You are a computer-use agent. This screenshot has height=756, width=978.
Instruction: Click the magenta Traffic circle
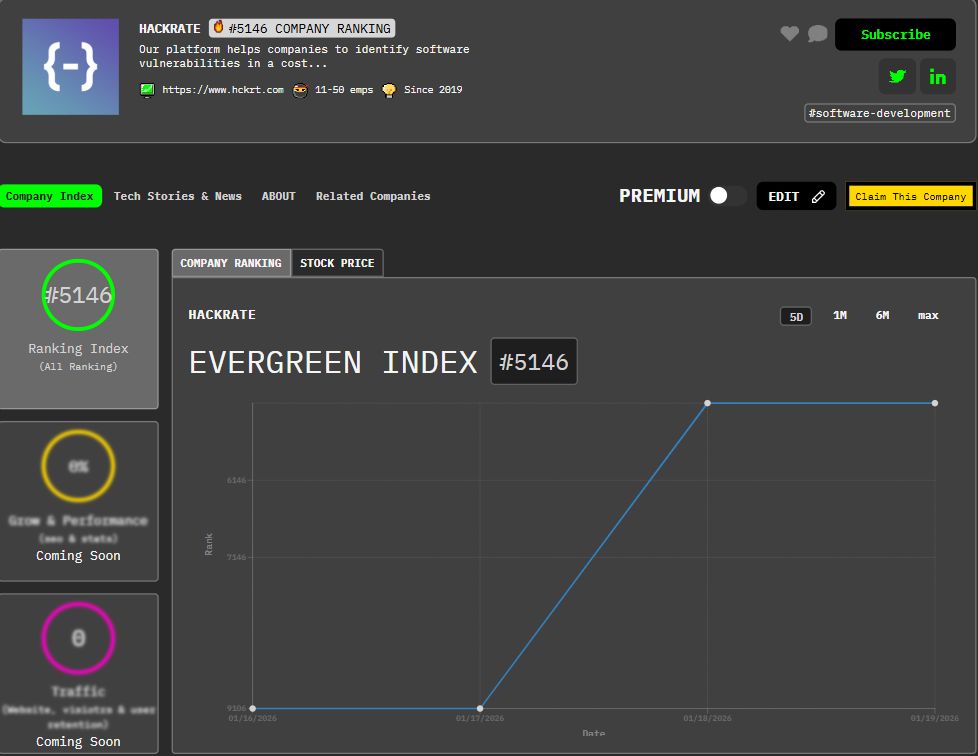[x=78, y=638]
